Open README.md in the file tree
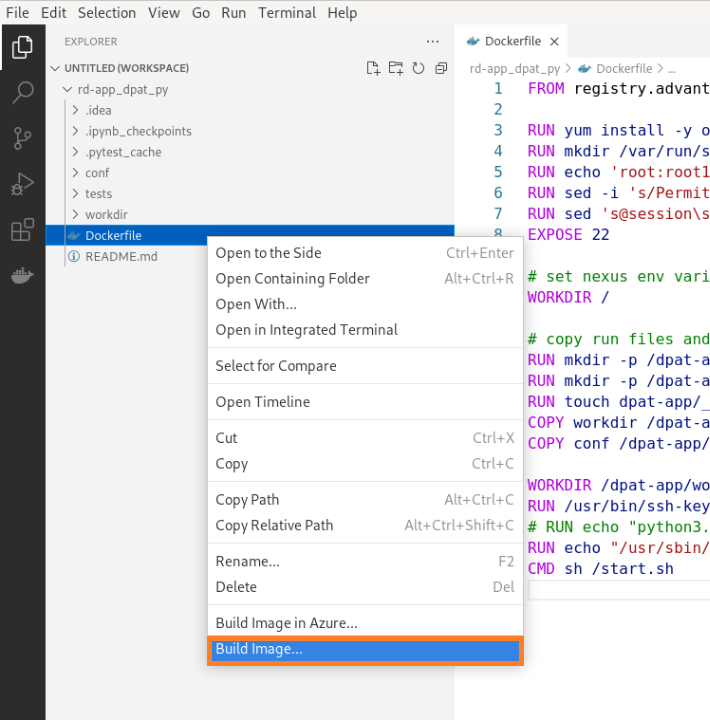Viewport: 710px width, 720px height. pyautogui.click(x=121, y=257)
